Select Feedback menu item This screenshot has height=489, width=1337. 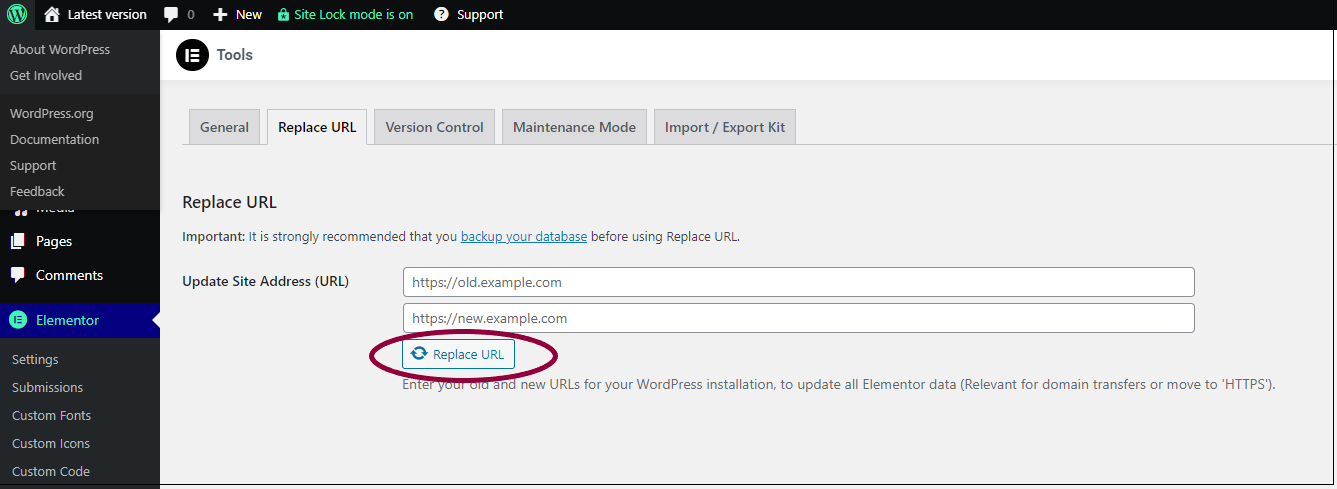[37, 191]
